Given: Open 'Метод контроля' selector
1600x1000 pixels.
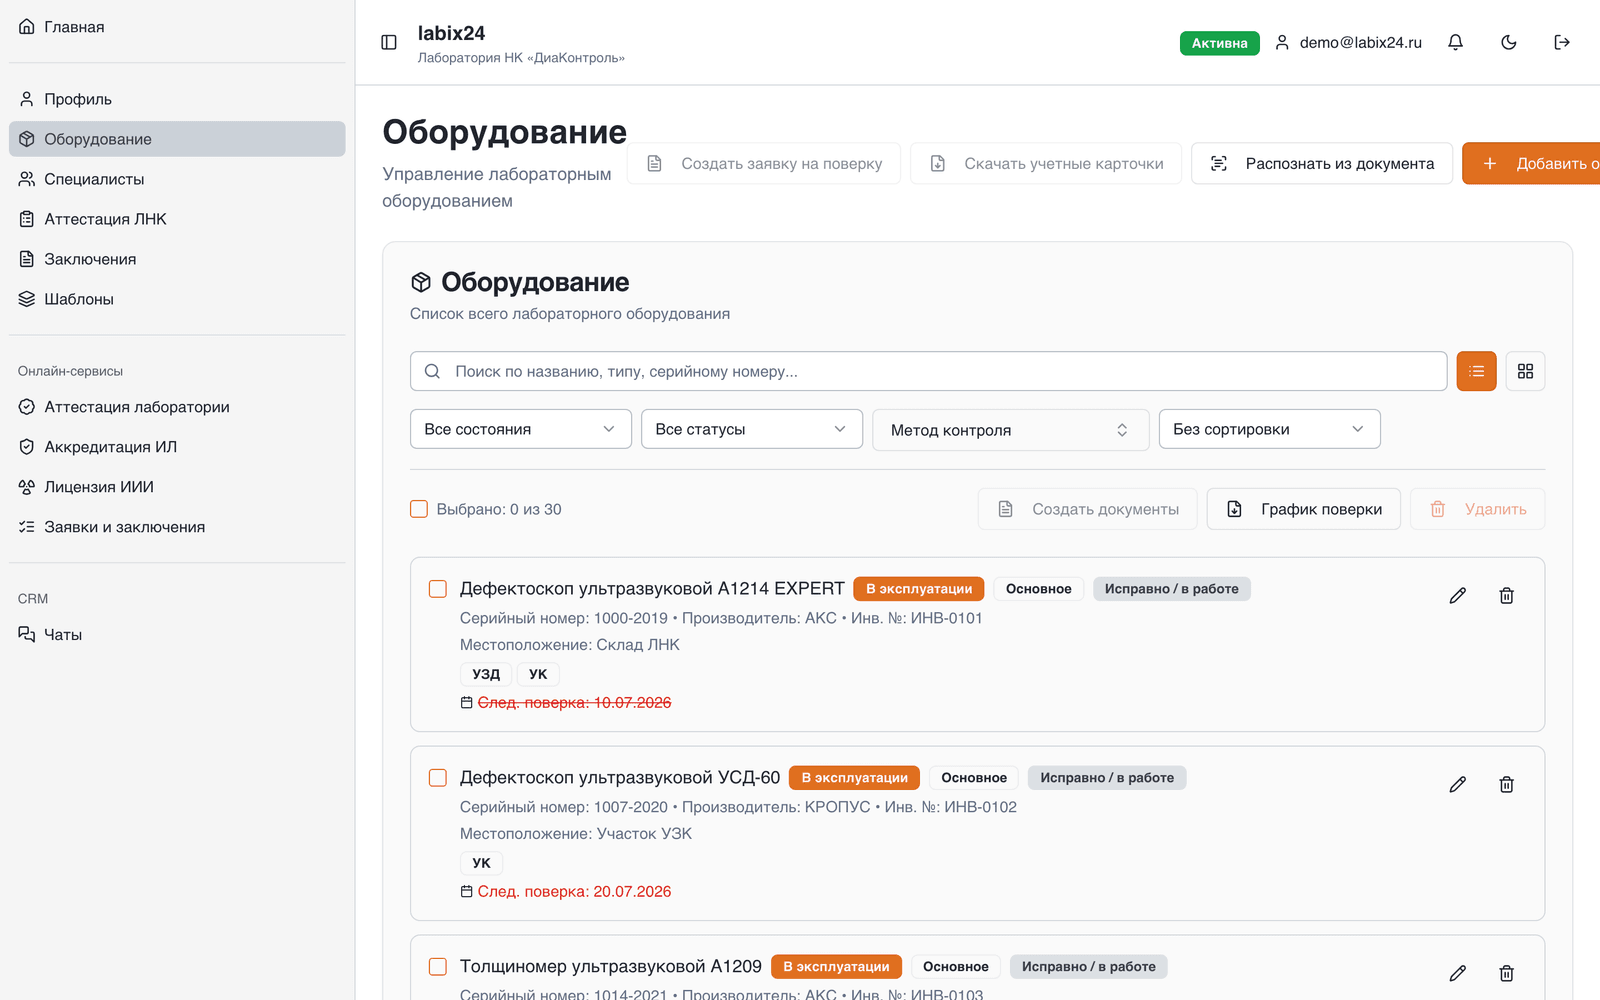Looking at the screenshot, I should tap(1010, 430).
